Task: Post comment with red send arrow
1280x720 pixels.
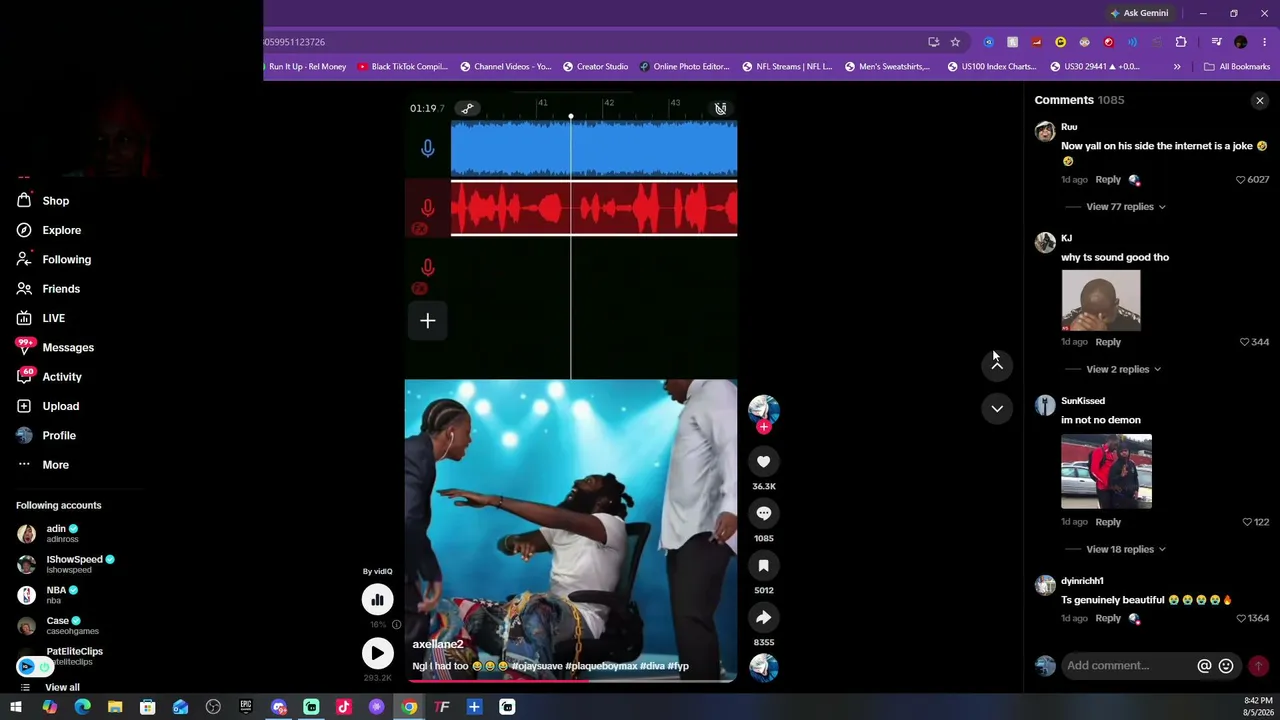Action: (1258, 666)
